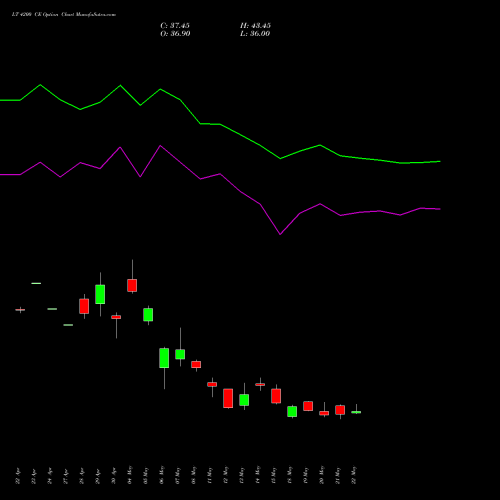Click the green candle for 07 May
This screenshot has width=500, height=500.
pos(180,354)
